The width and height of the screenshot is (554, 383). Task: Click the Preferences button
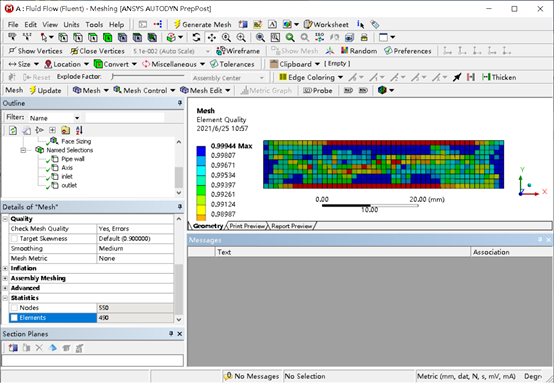coord(408,51)
